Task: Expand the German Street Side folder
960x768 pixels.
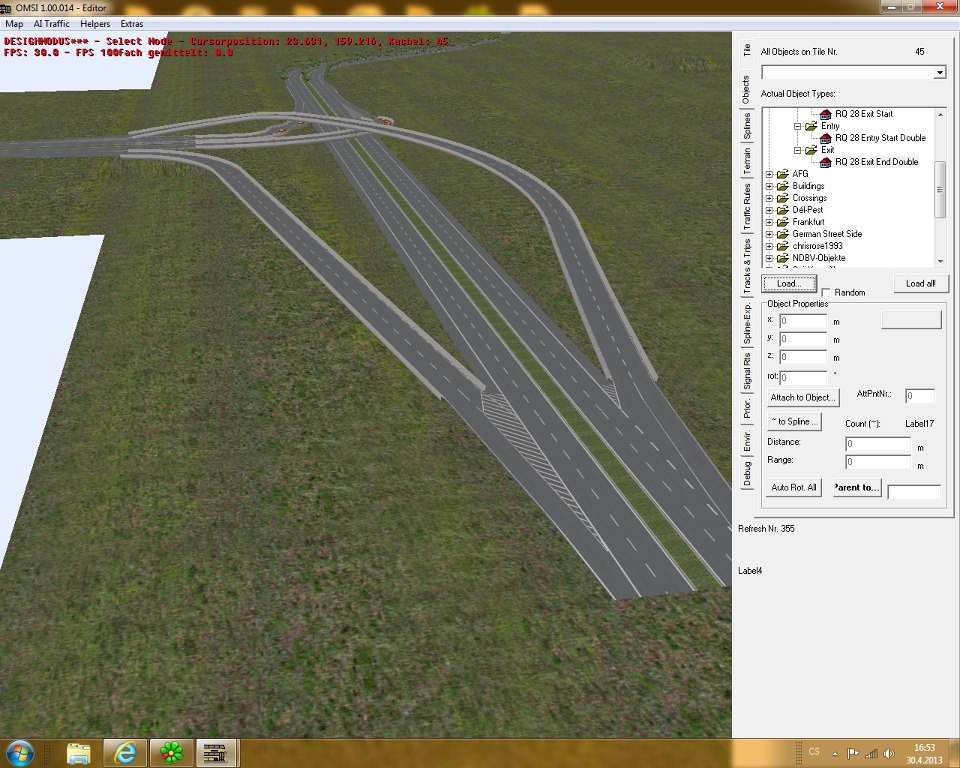Action: pos(769,234)
